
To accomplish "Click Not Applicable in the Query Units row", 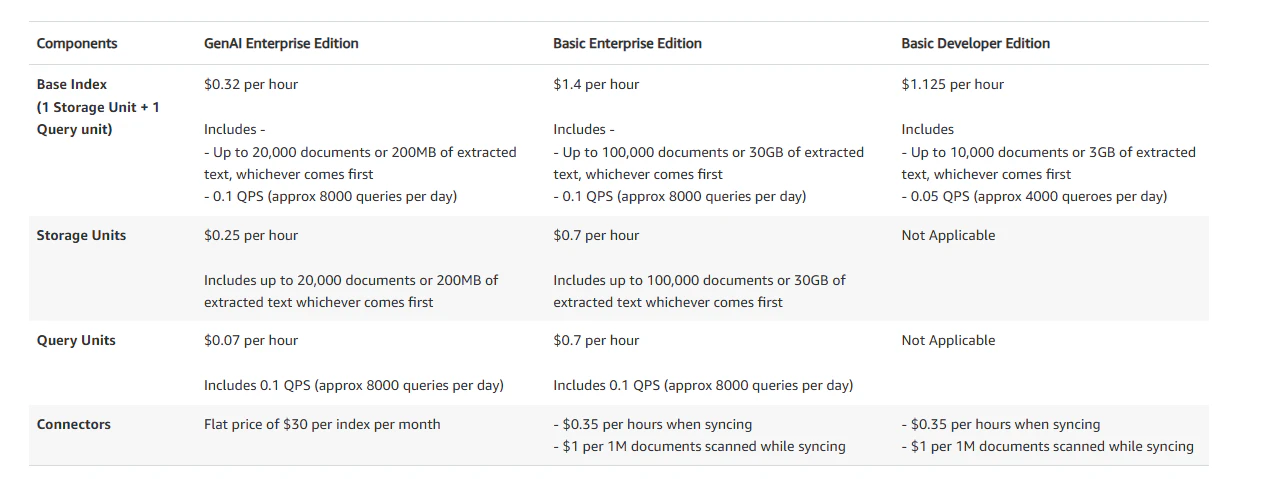I will (948, 341).
